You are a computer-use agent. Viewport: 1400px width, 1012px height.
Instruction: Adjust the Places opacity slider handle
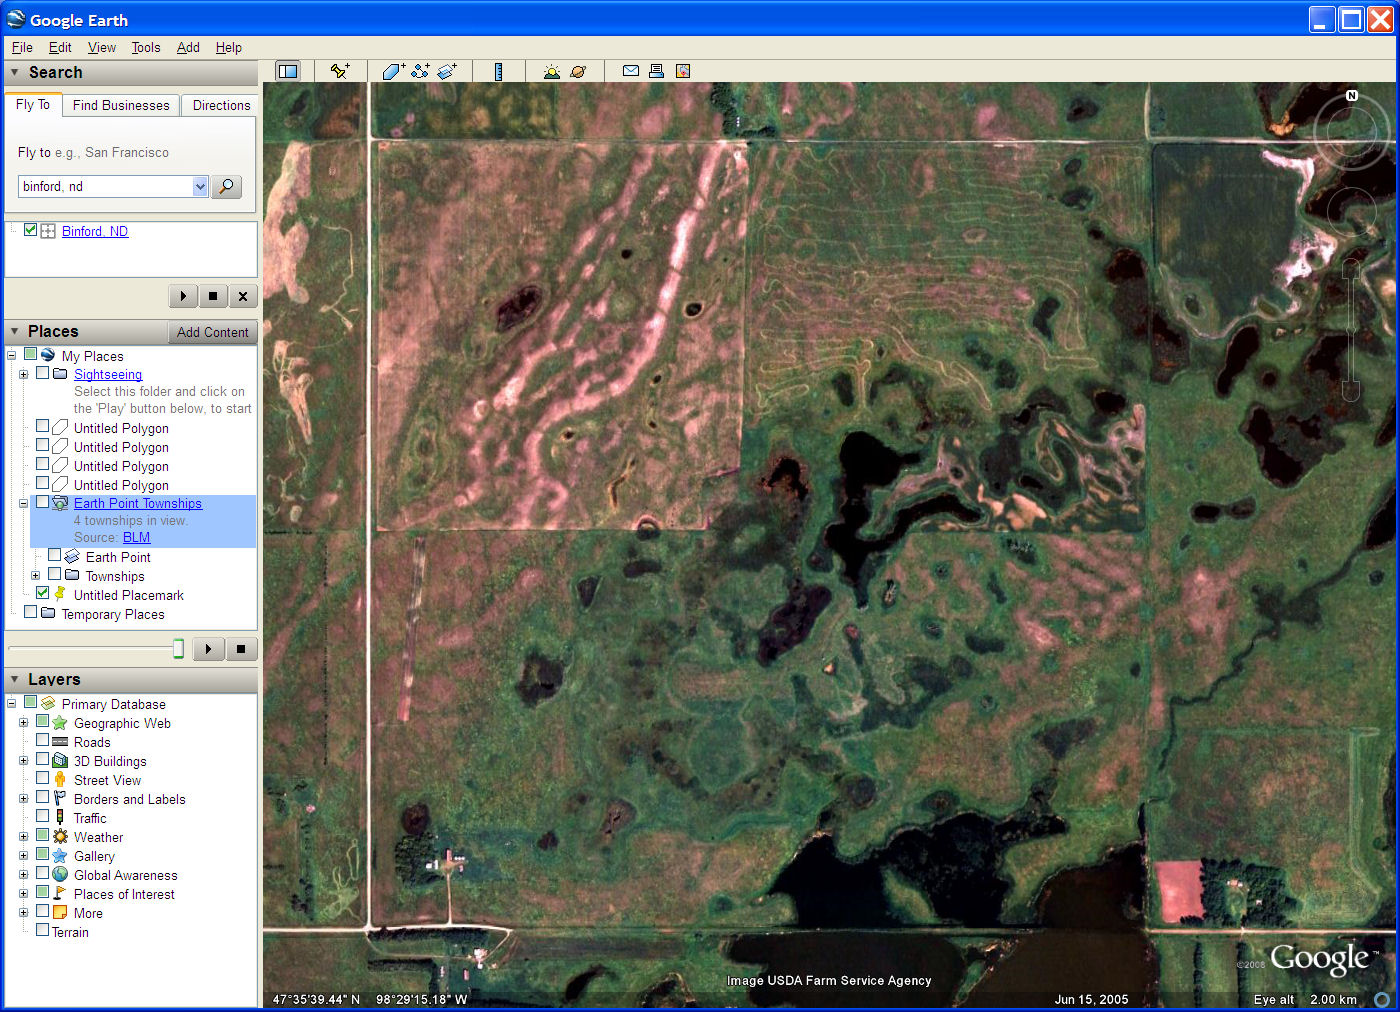click(178, 649)
